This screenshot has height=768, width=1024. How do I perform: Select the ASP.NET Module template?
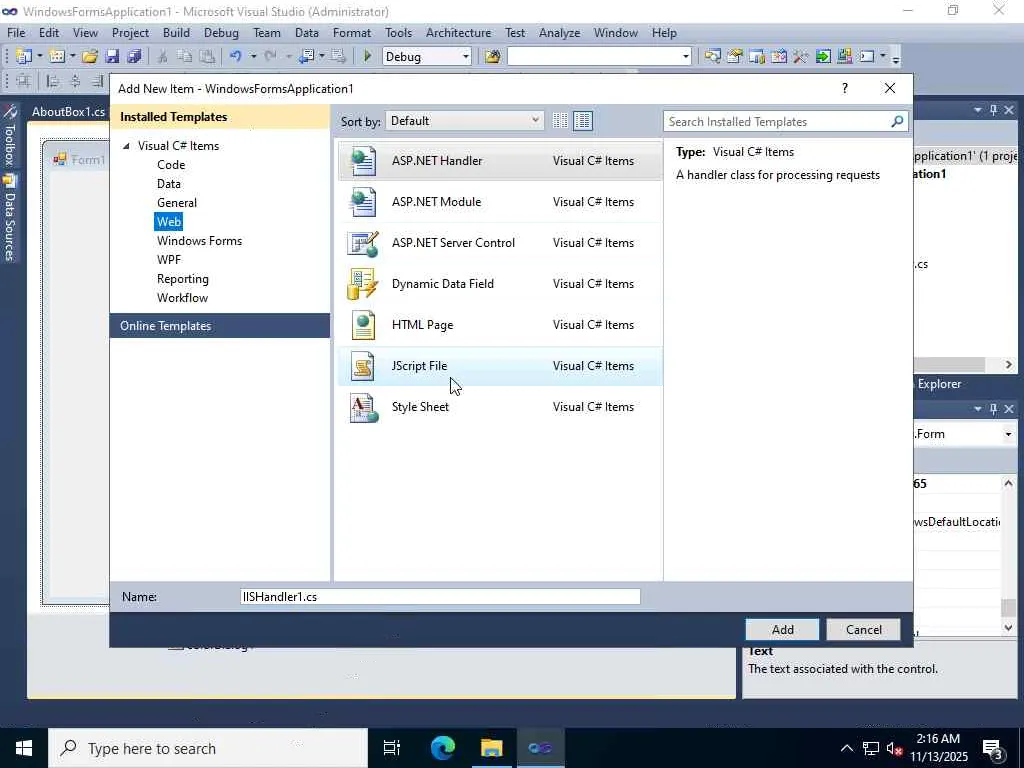click(x=500, y=202)
